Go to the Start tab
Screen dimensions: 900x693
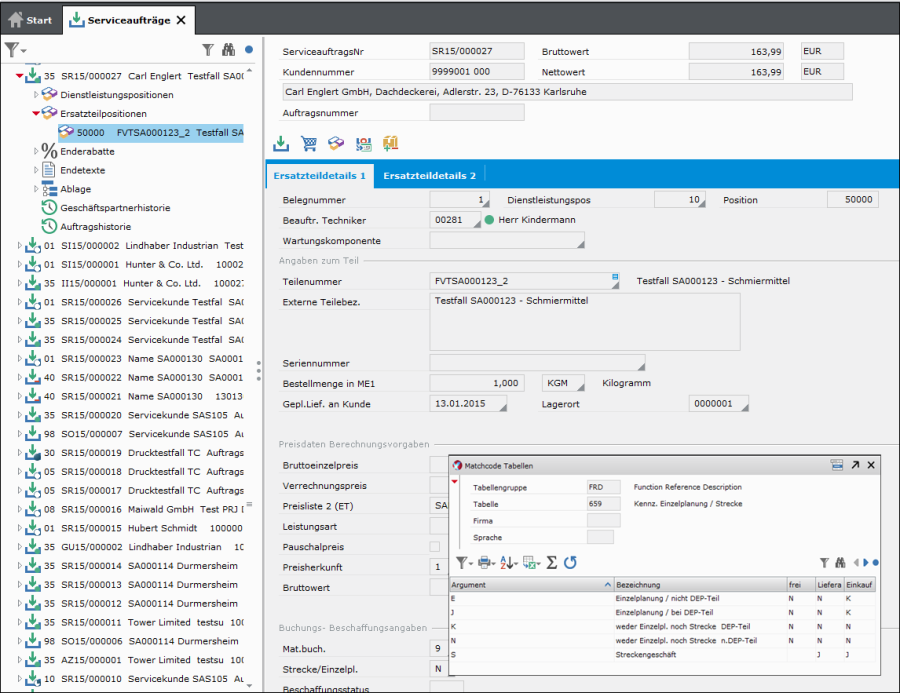[x=30, y=19]
